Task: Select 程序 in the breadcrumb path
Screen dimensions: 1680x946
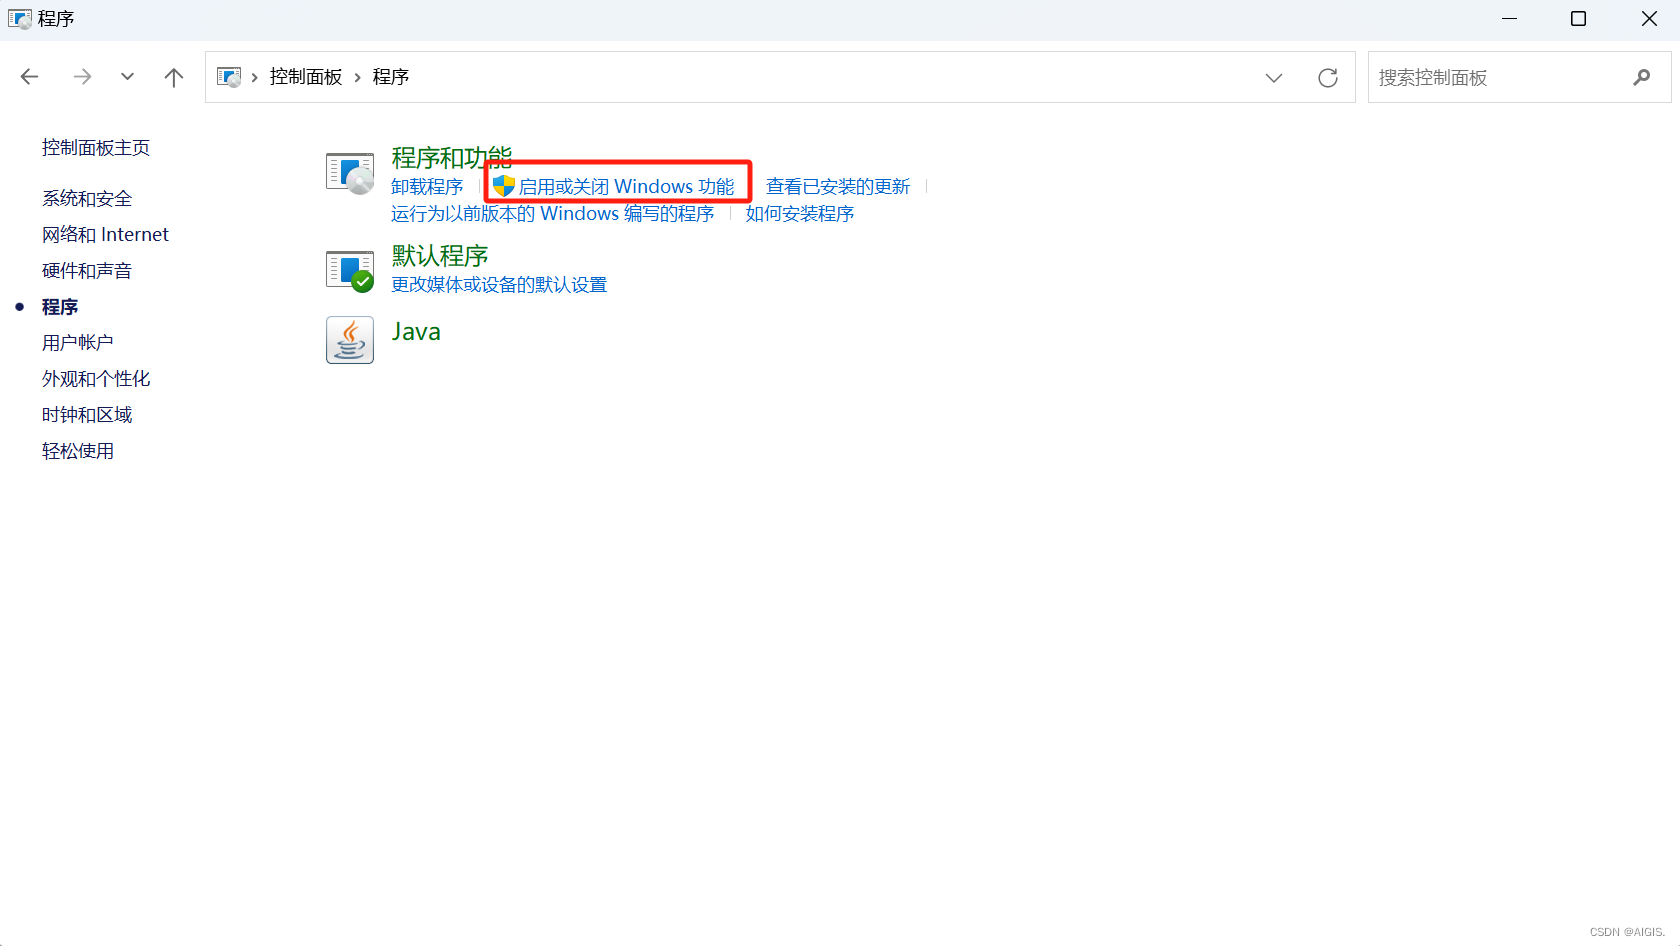Action: [391, 77]
